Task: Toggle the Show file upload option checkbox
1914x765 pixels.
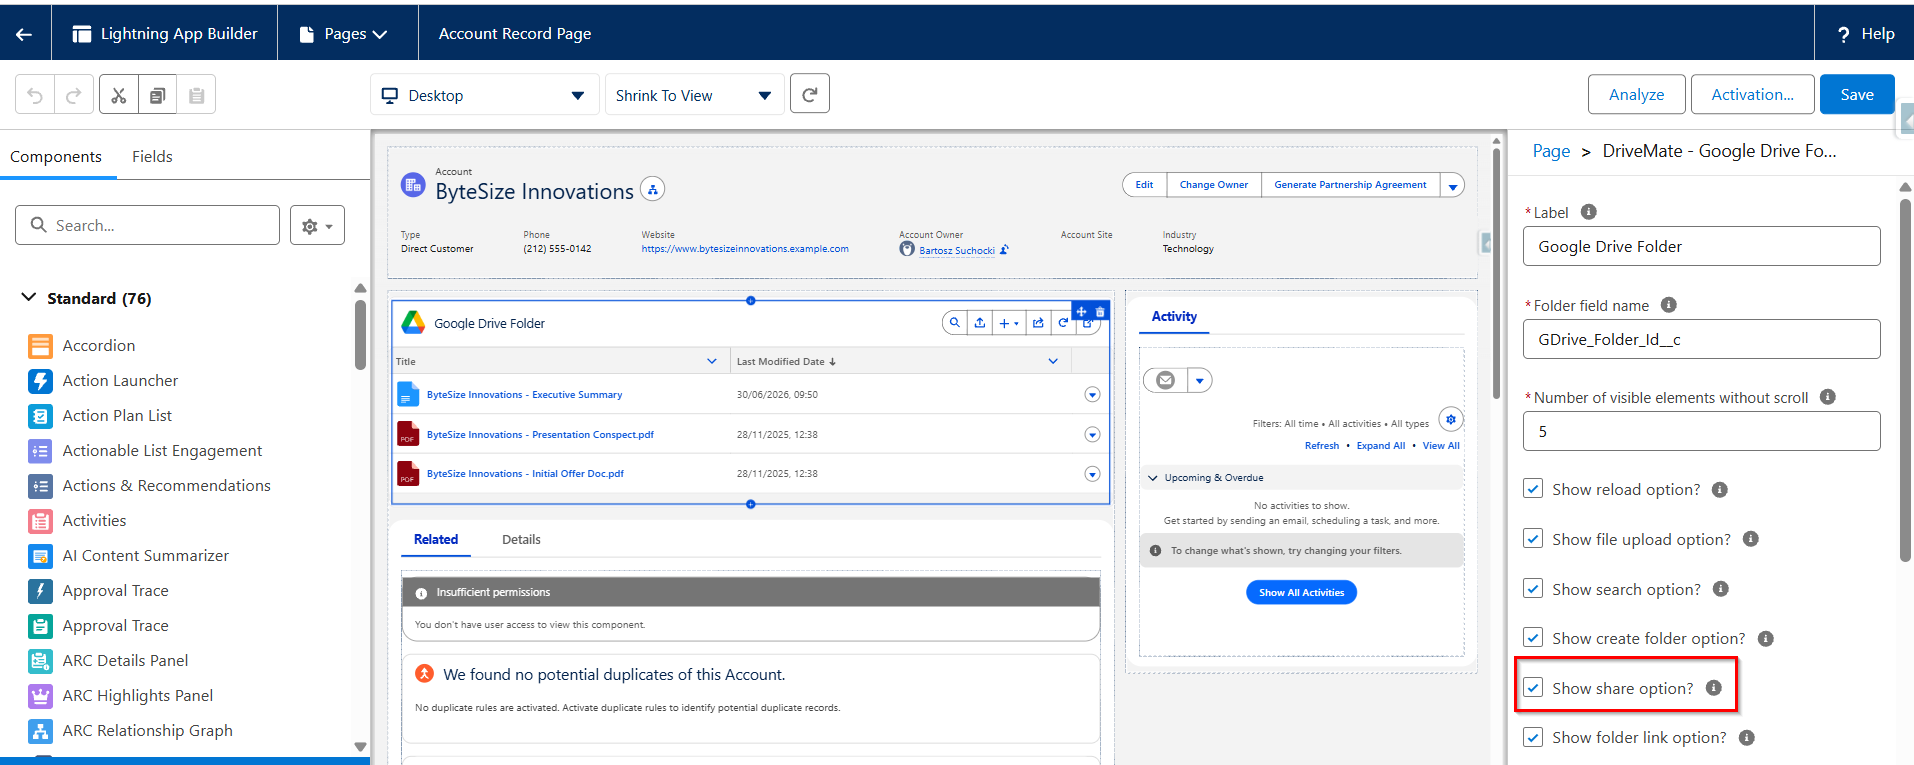Action: click(x=1533, y=539)
